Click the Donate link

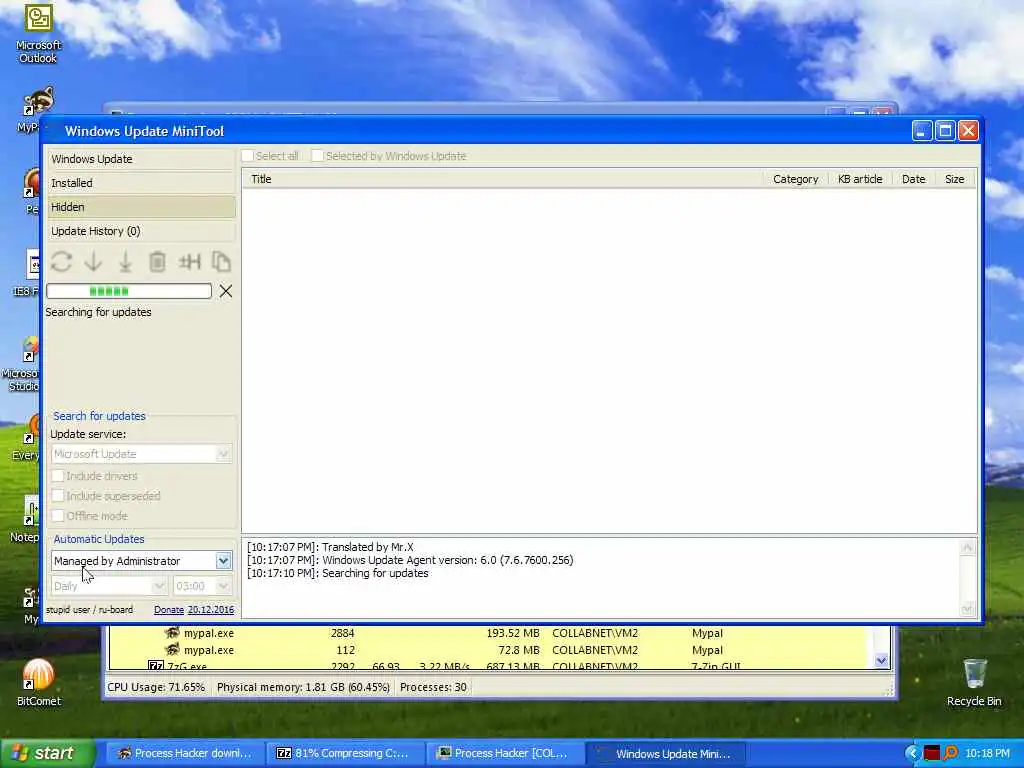pos(168,610)
